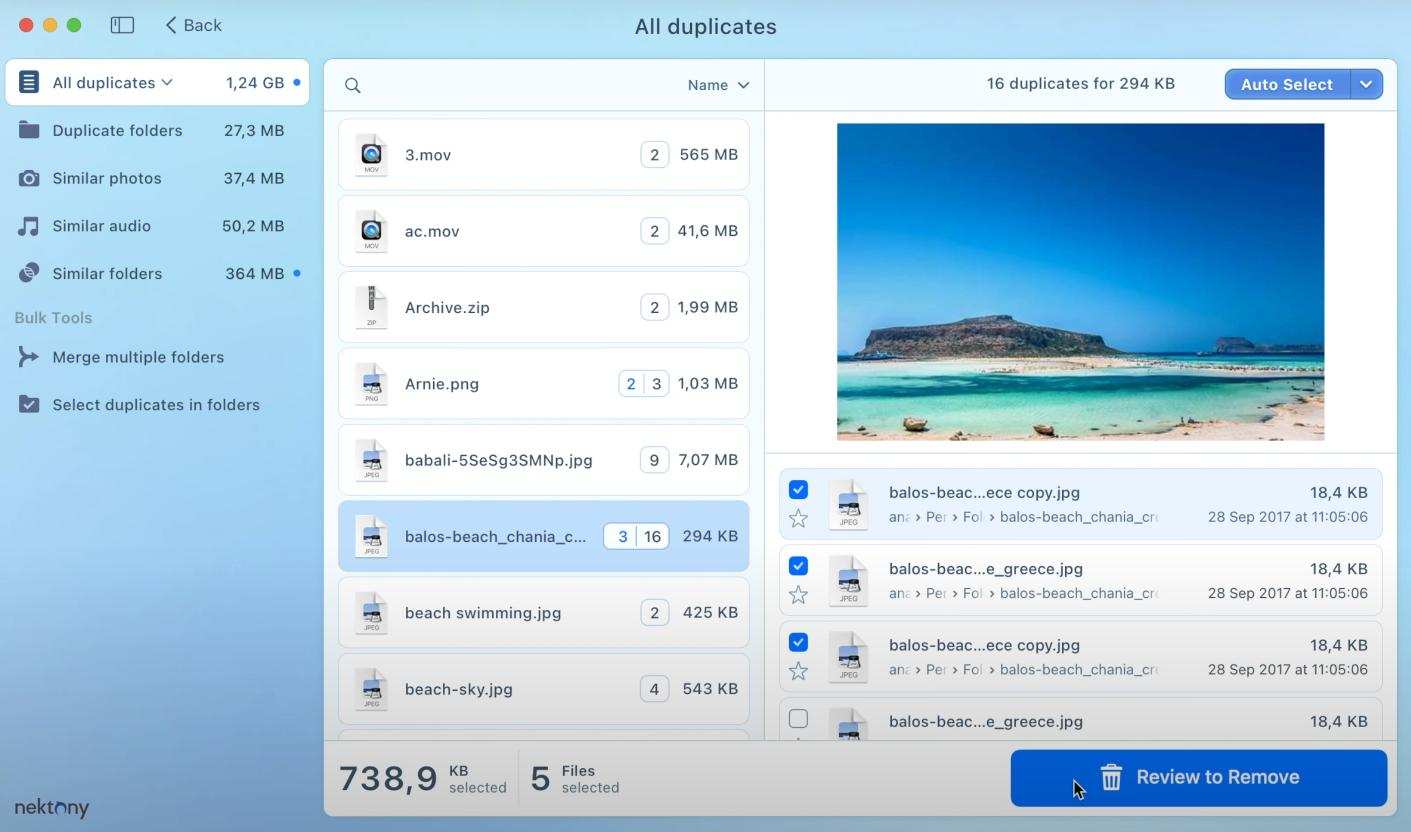This screenshot has height=832, width=1411.
Task: Click the beach preview thumbnail image
Action: pyautogui.click(x=1080, y=281)
